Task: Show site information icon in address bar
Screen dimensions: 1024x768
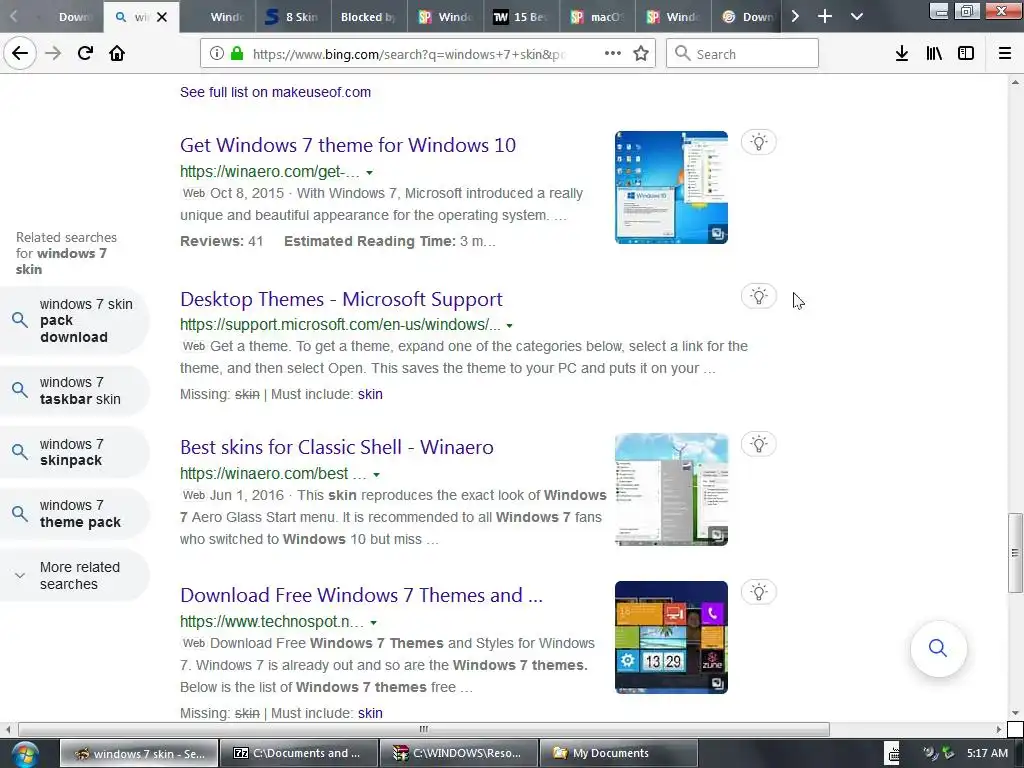Action: (217, 54)
